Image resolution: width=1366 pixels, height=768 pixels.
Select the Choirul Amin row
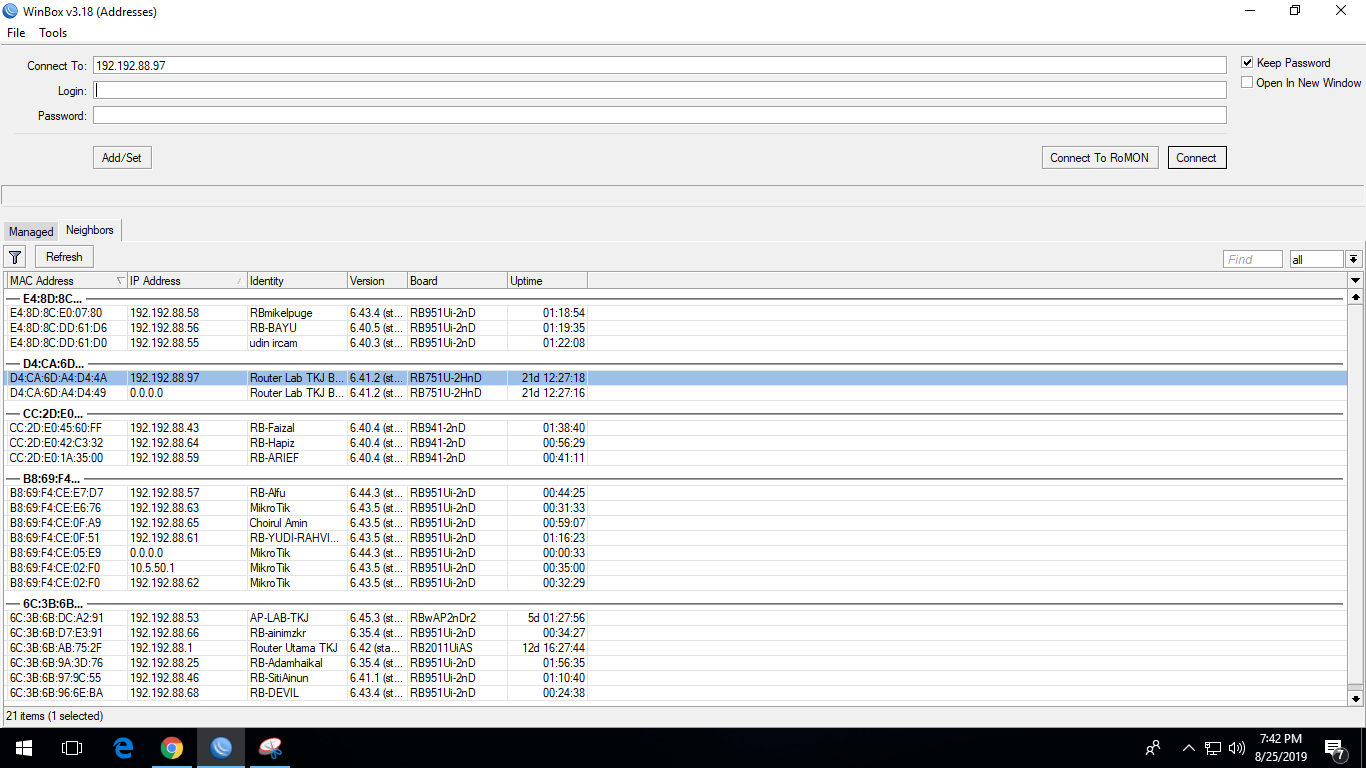[677, 523]
